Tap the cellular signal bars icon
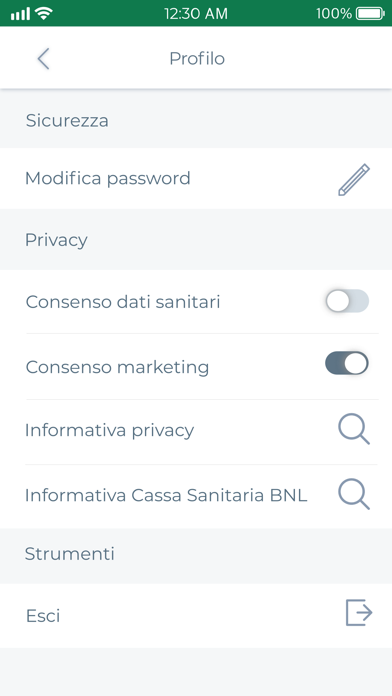392x696 pixels. [x=20, y=14]
